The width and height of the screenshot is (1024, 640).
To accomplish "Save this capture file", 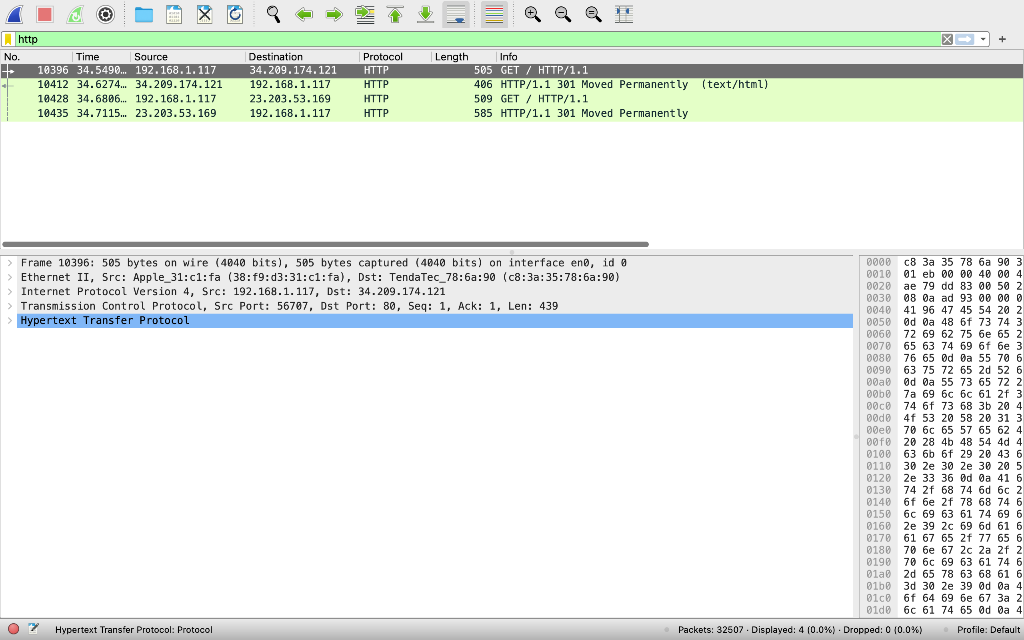I will tap(174, 14).
